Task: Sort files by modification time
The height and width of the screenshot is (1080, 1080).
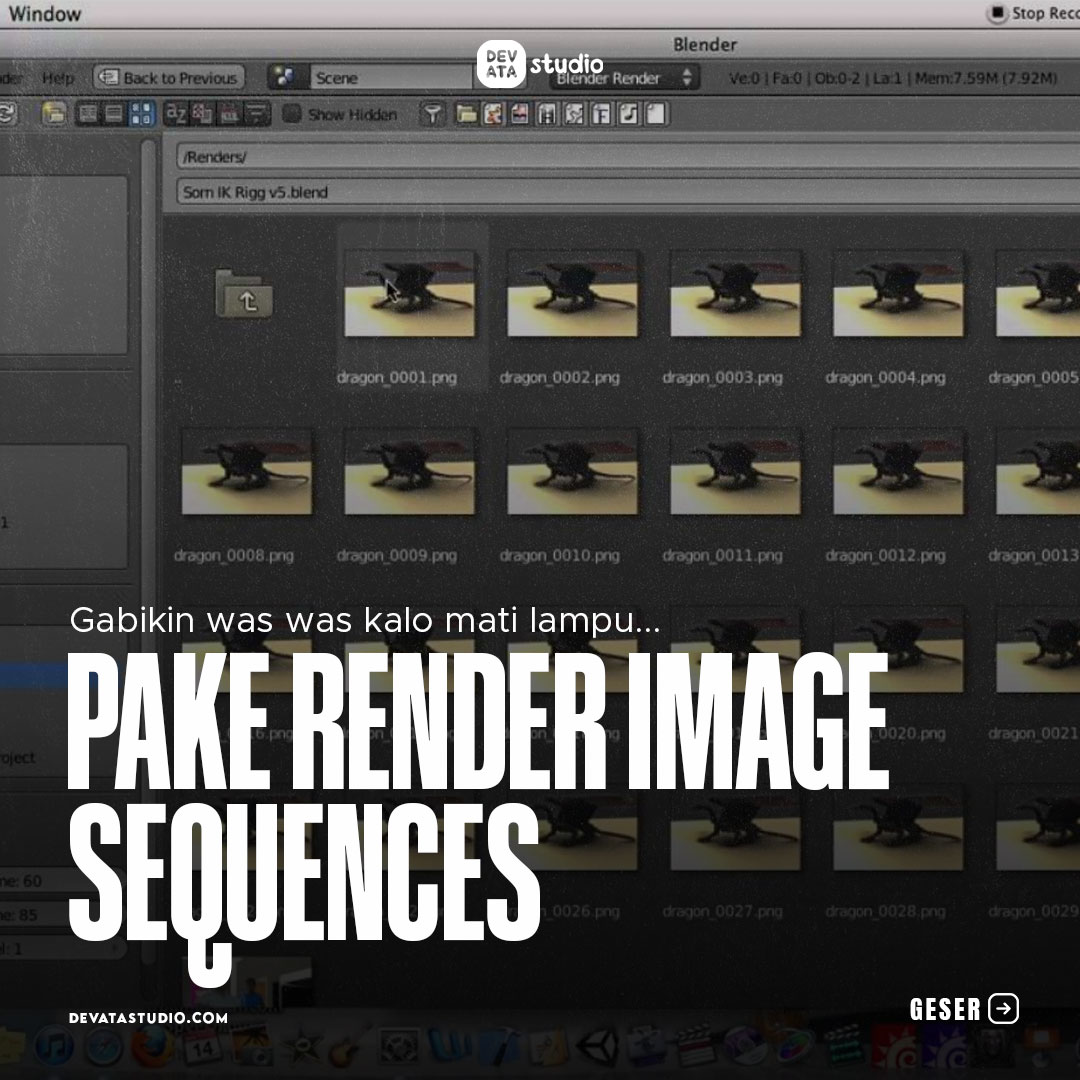Action: [229, 114]
